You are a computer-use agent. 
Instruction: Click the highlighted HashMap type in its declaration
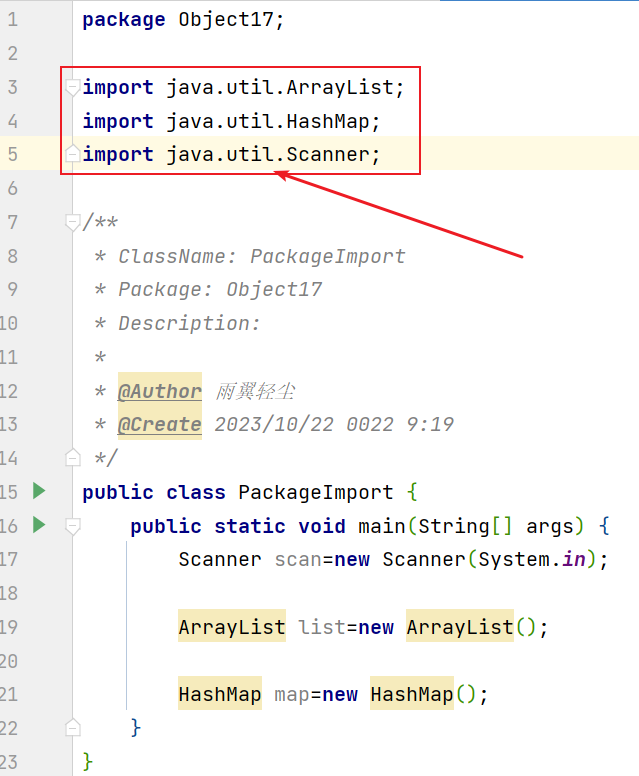(220, 694)
